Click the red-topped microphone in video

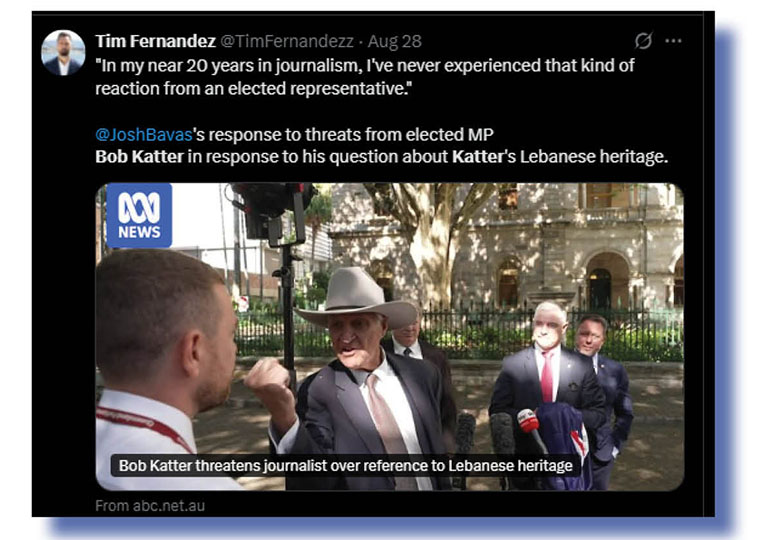pyautogui.click(x=528, y=420)
